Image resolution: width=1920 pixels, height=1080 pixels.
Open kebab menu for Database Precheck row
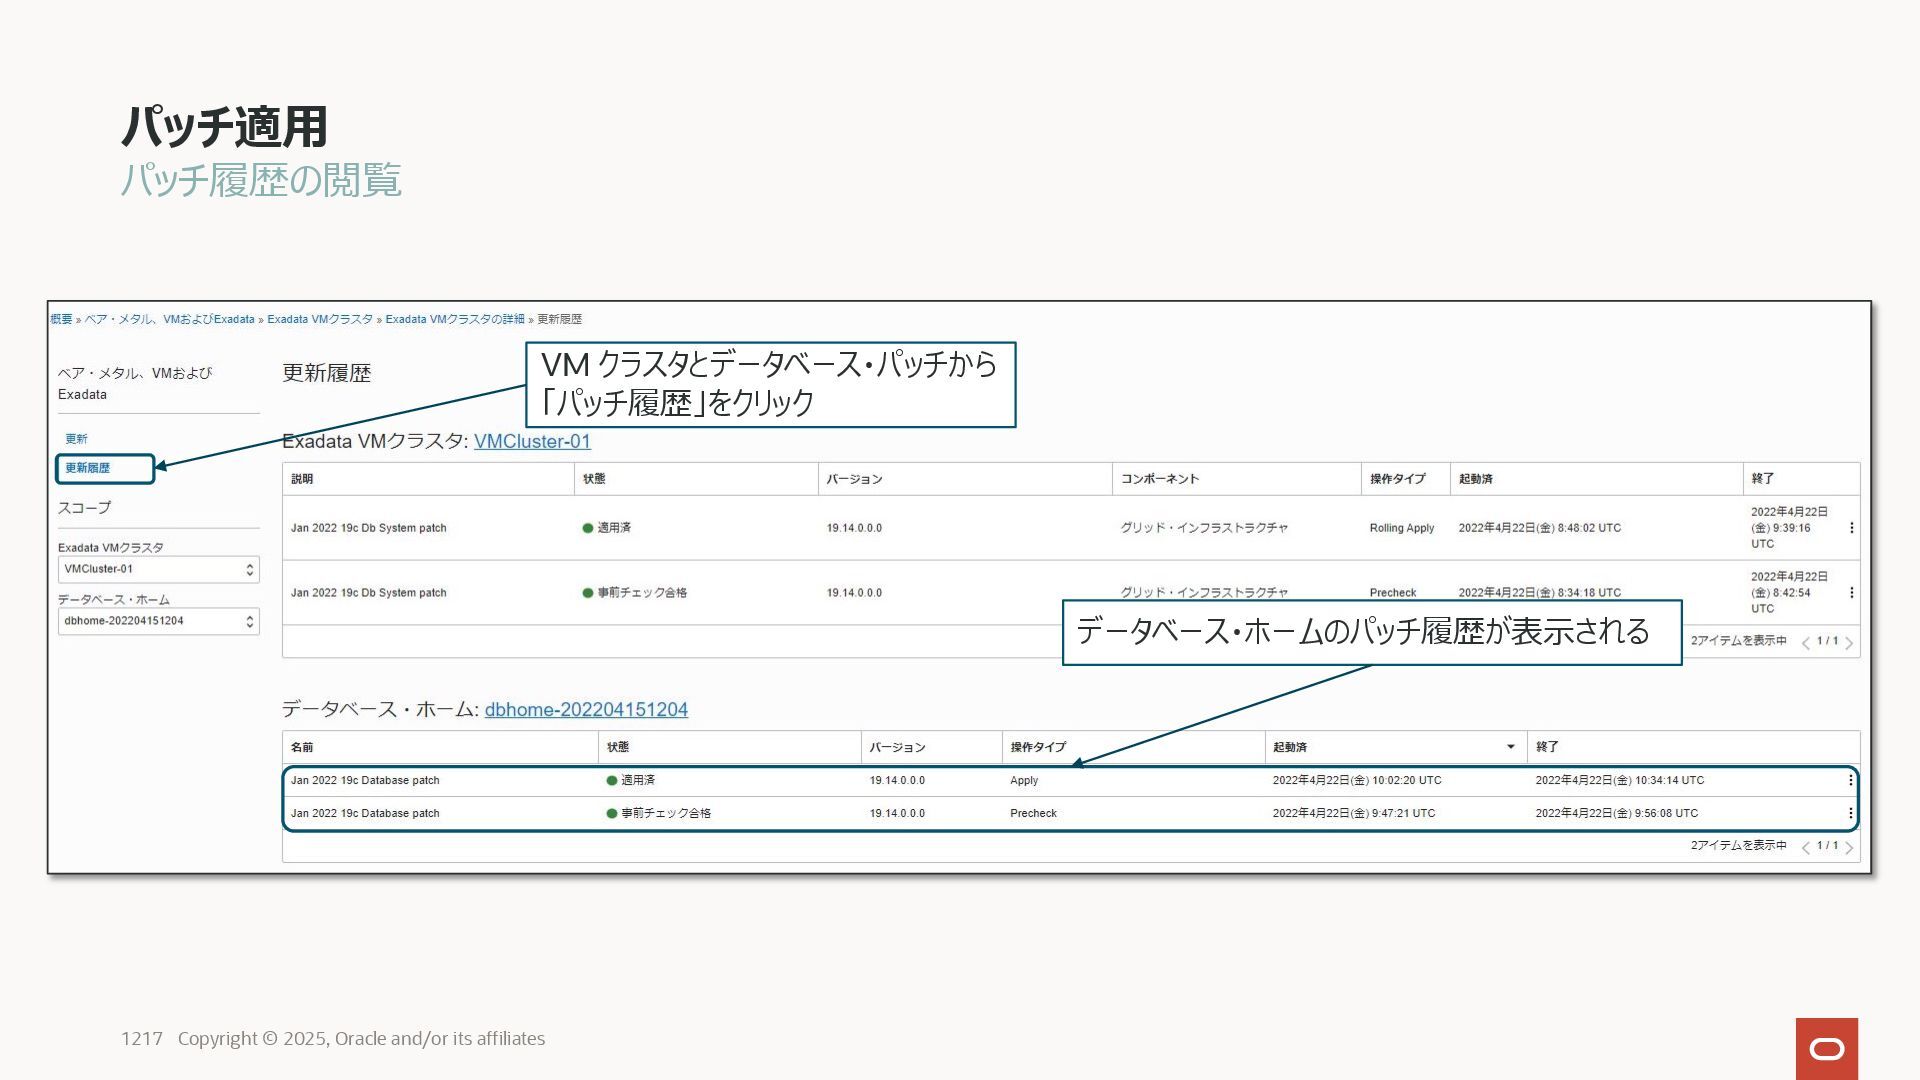click(1850, 813)
